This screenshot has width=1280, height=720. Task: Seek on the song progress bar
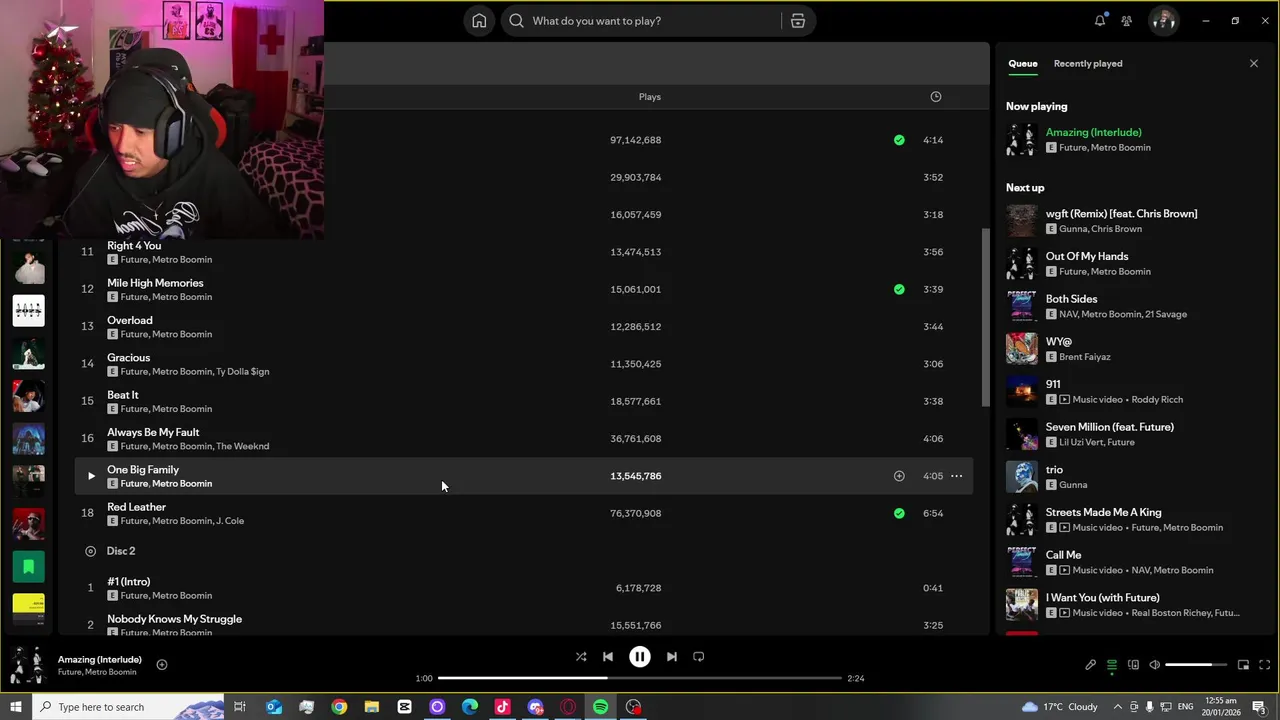[640, 678]
